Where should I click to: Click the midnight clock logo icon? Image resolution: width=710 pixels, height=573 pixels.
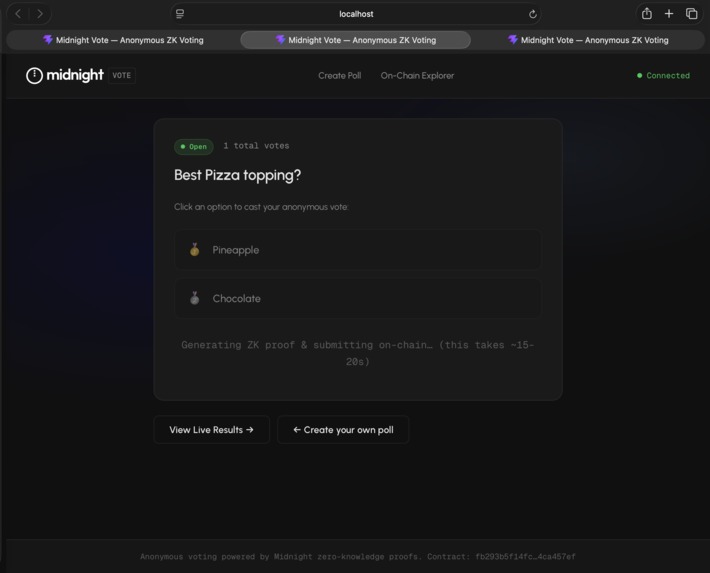click(34, 76)
